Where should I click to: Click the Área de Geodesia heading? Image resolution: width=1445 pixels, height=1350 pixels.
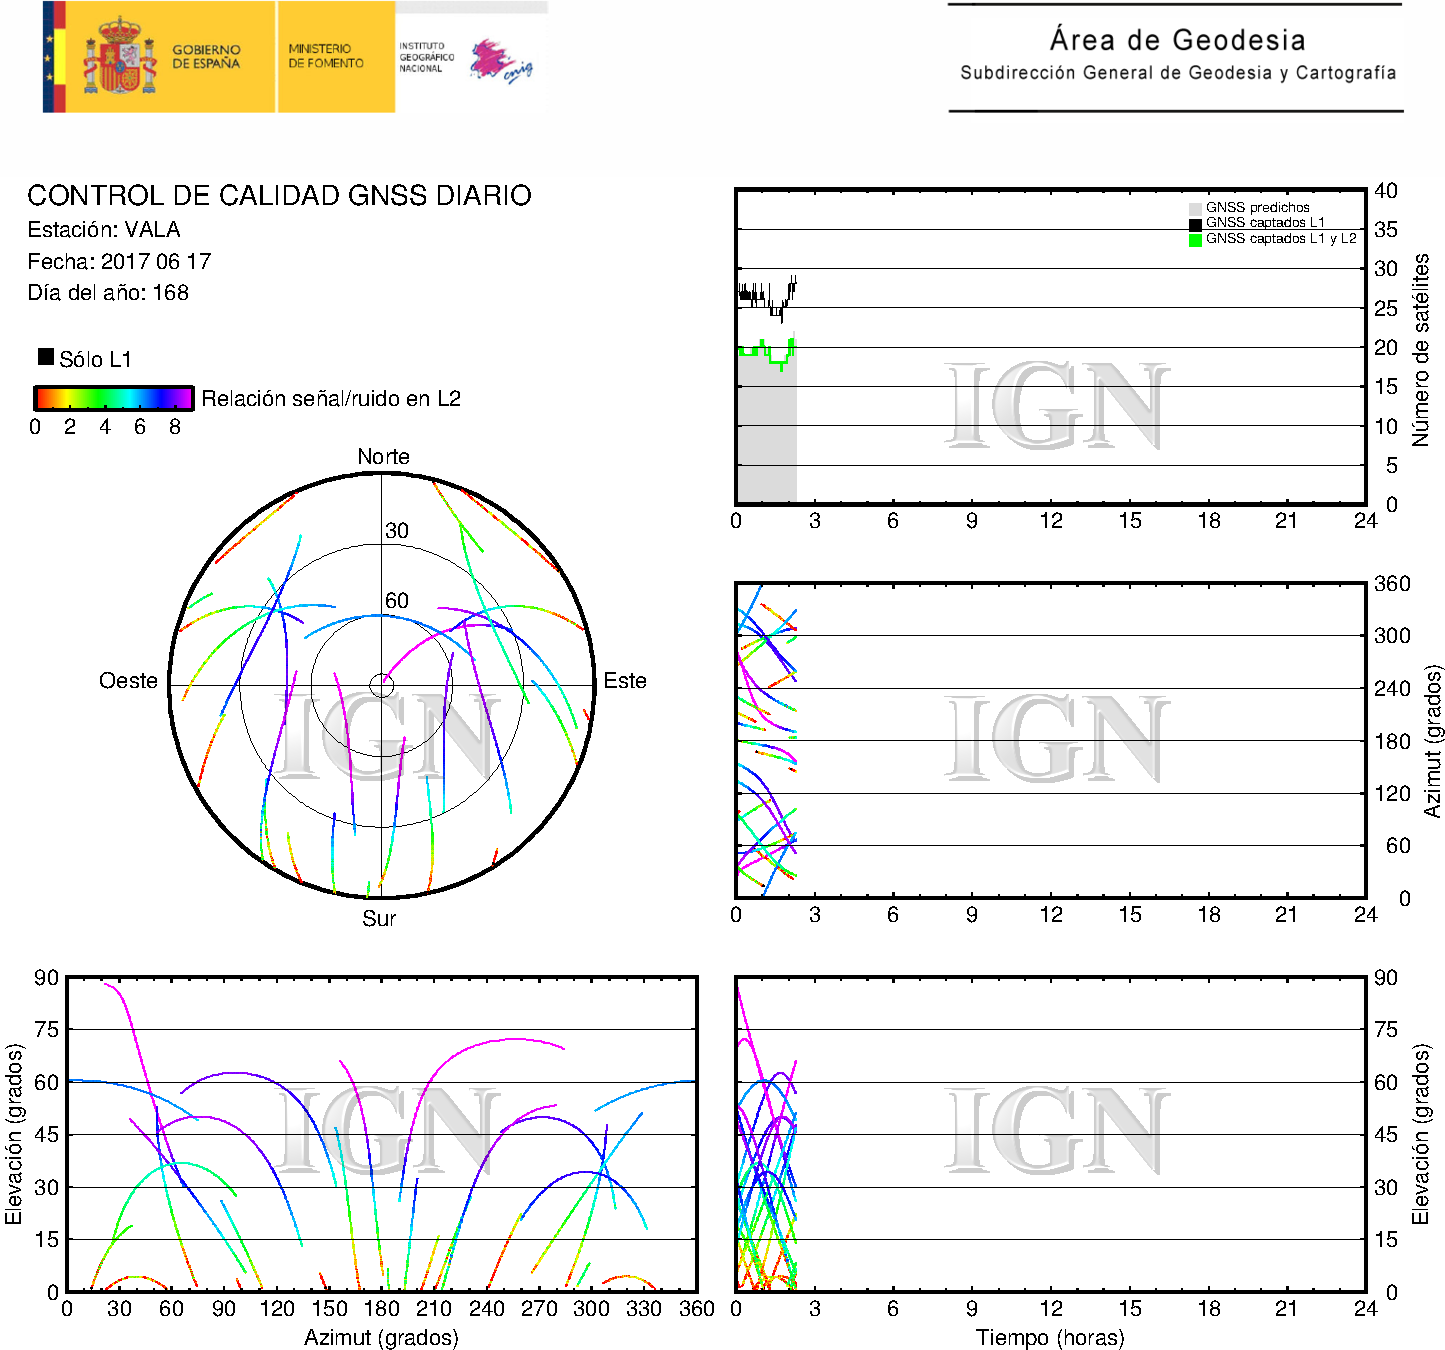pos(1177,40)
